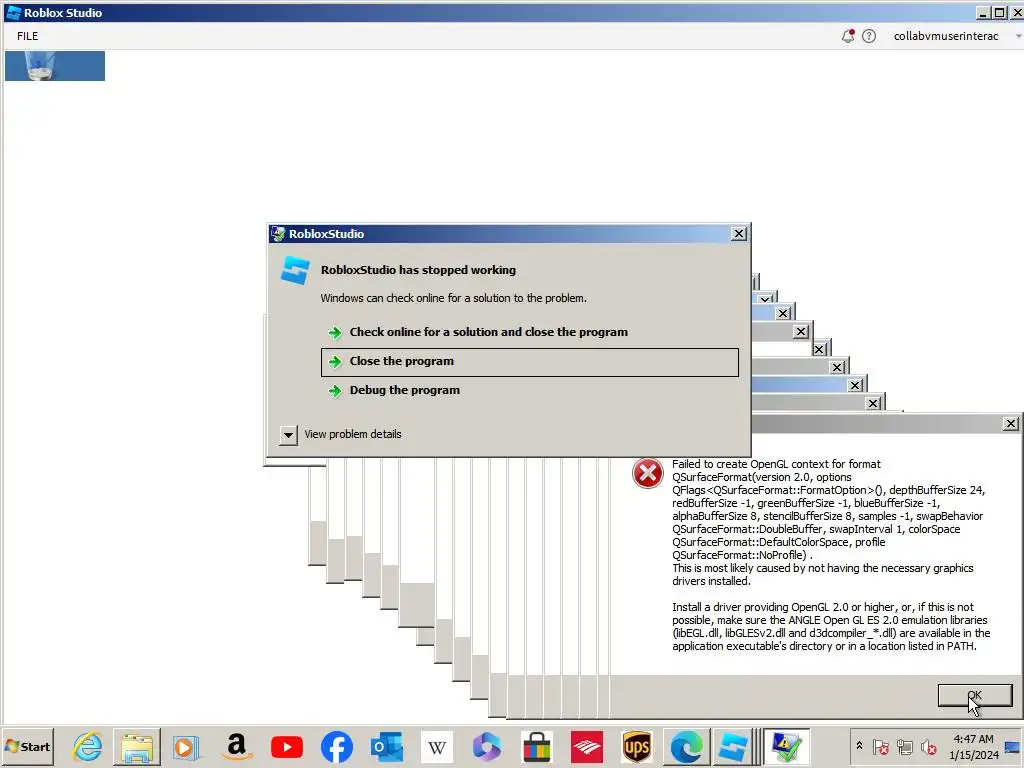Viewport: 1024px width, 768px height.
Task: Click the 'Failed to create OpenGL context' message
Action: (828, 522)
